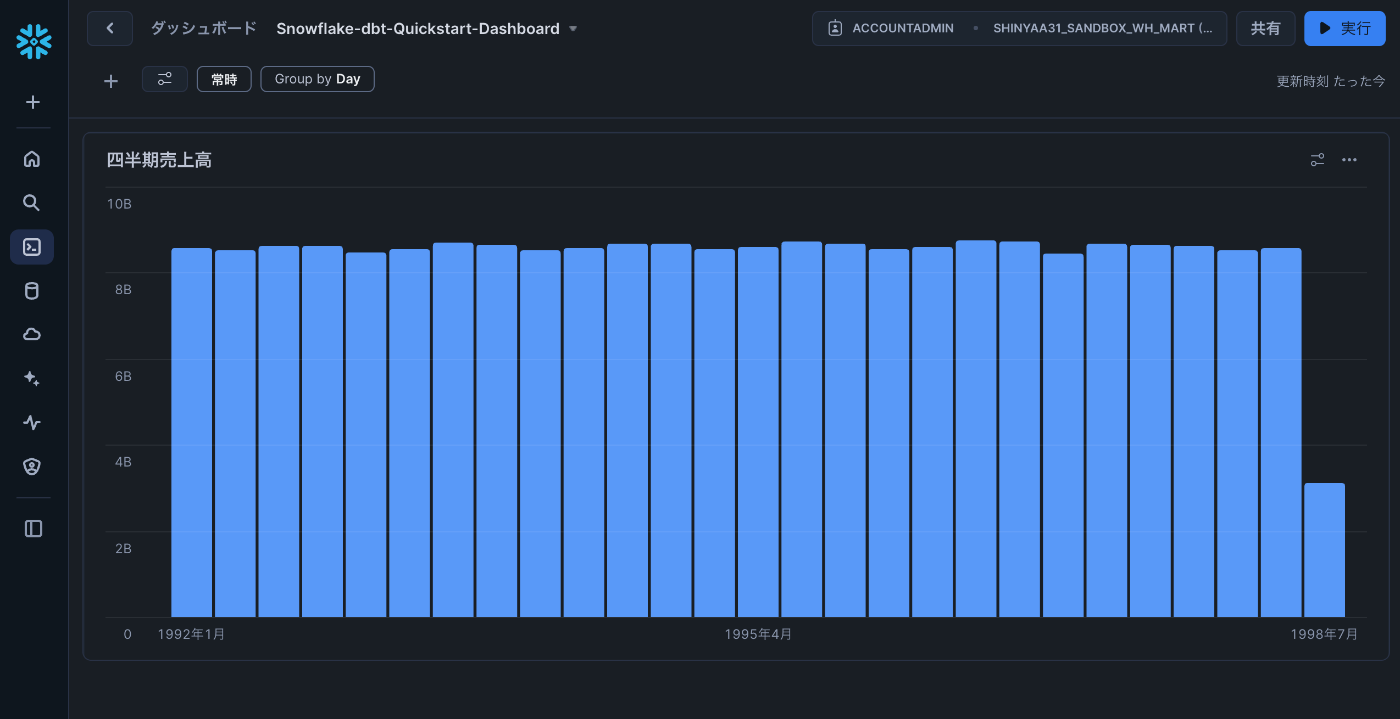Open the AI sparkle icon in the sidebar
This screenshot has height=719, width=1400.
tap(32, 378)
